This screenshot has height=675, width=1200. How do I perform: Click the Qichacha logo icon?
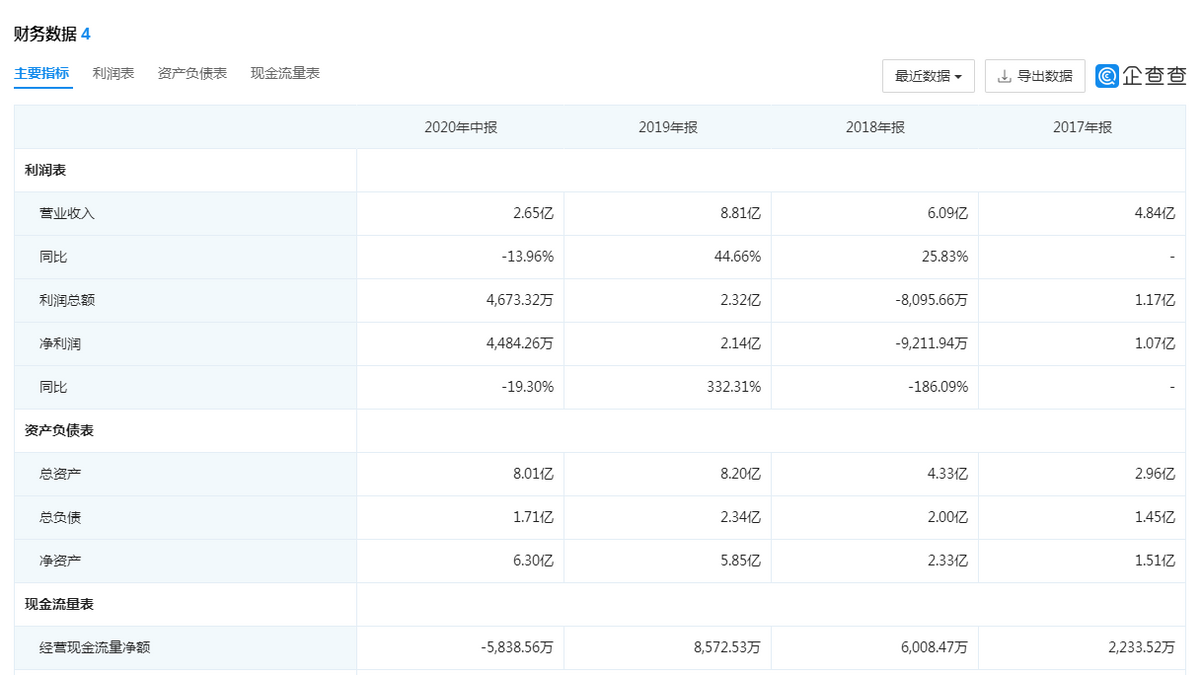coord(1107,76)
